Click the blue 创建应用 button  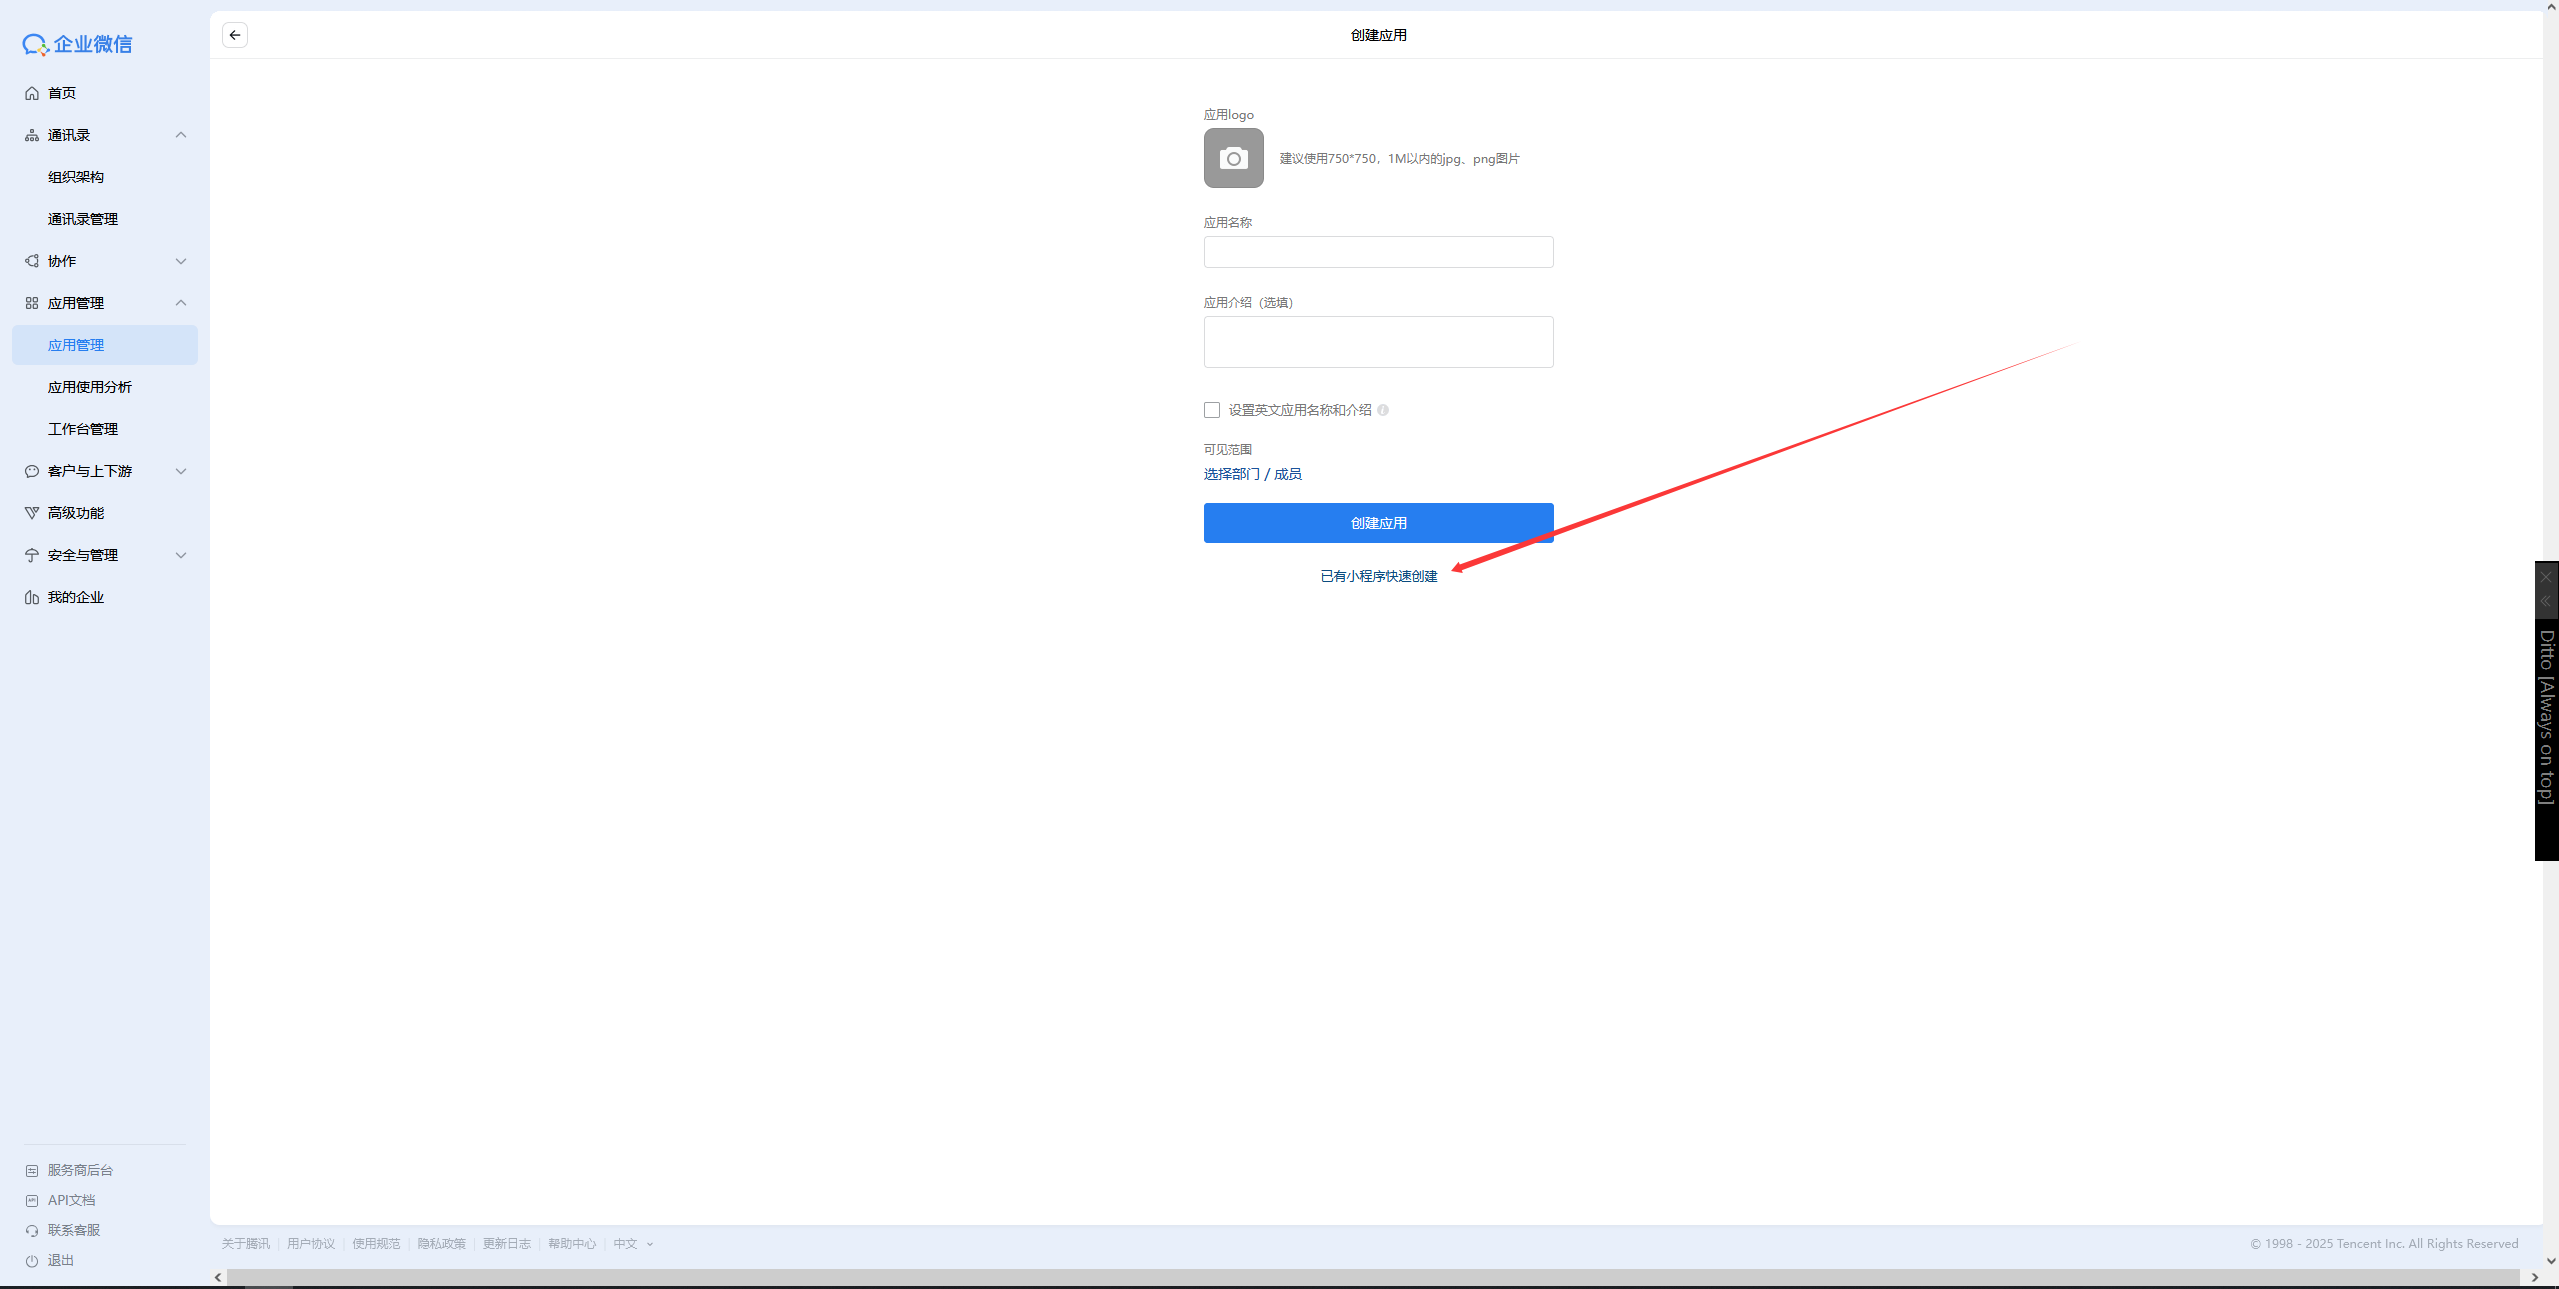(1378, 523)
